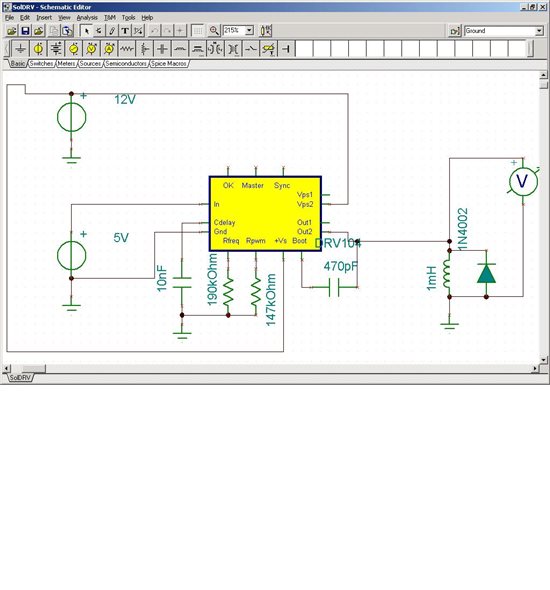This screenshot has width=550, height=590.
Task: Collapse the component bar left handle
Action: [7, 49]
